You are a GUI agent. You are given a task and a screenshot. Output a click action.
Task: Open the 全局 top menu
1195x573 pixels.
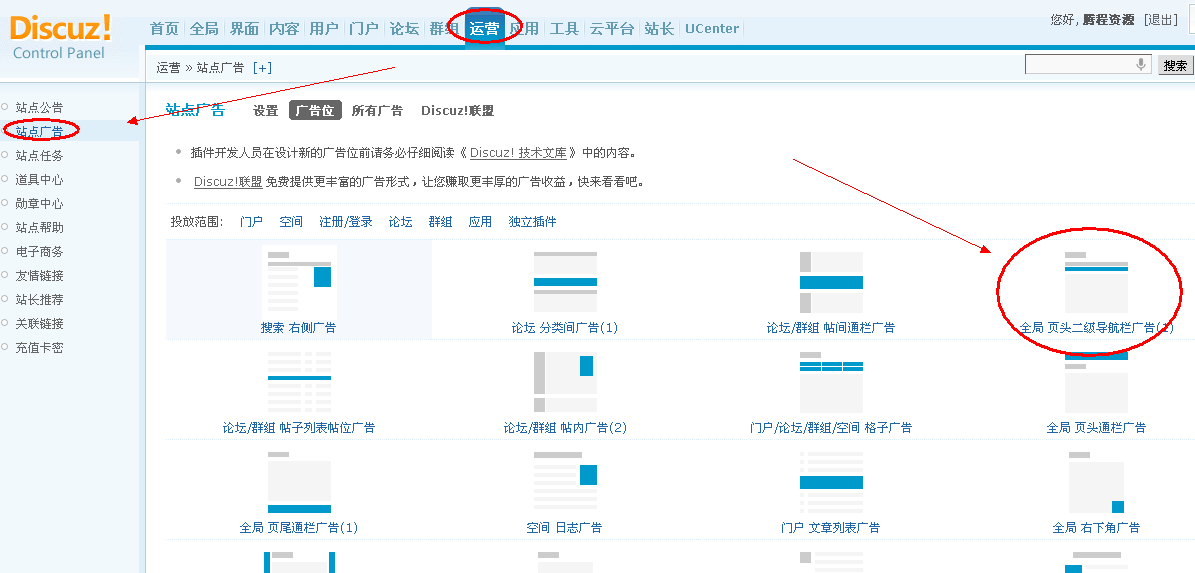click(x=203, y=29)
